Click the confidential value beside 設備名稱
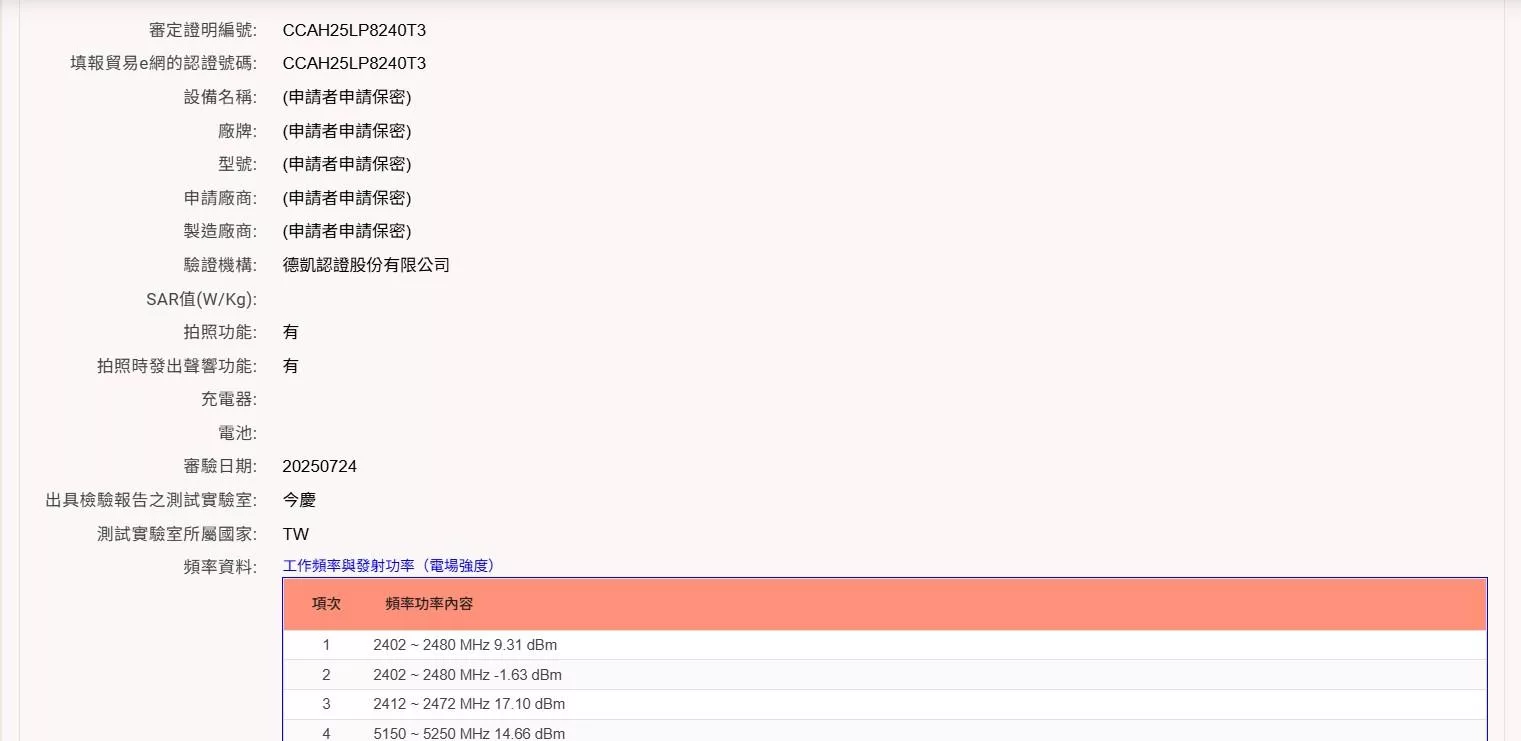The height and width of the screenshot is (741, 1521). (347, 97)
